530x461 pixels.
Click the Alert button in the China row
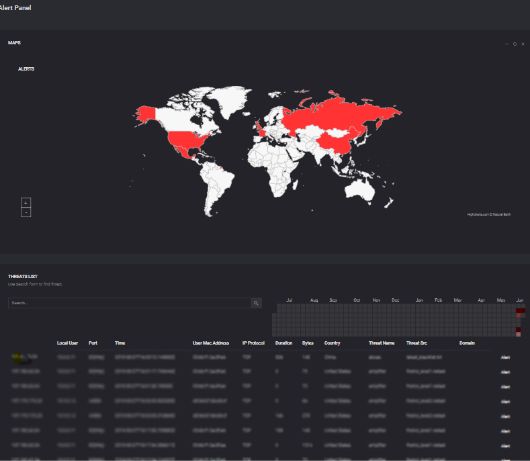pyautogui.click(x=505, y=358)
